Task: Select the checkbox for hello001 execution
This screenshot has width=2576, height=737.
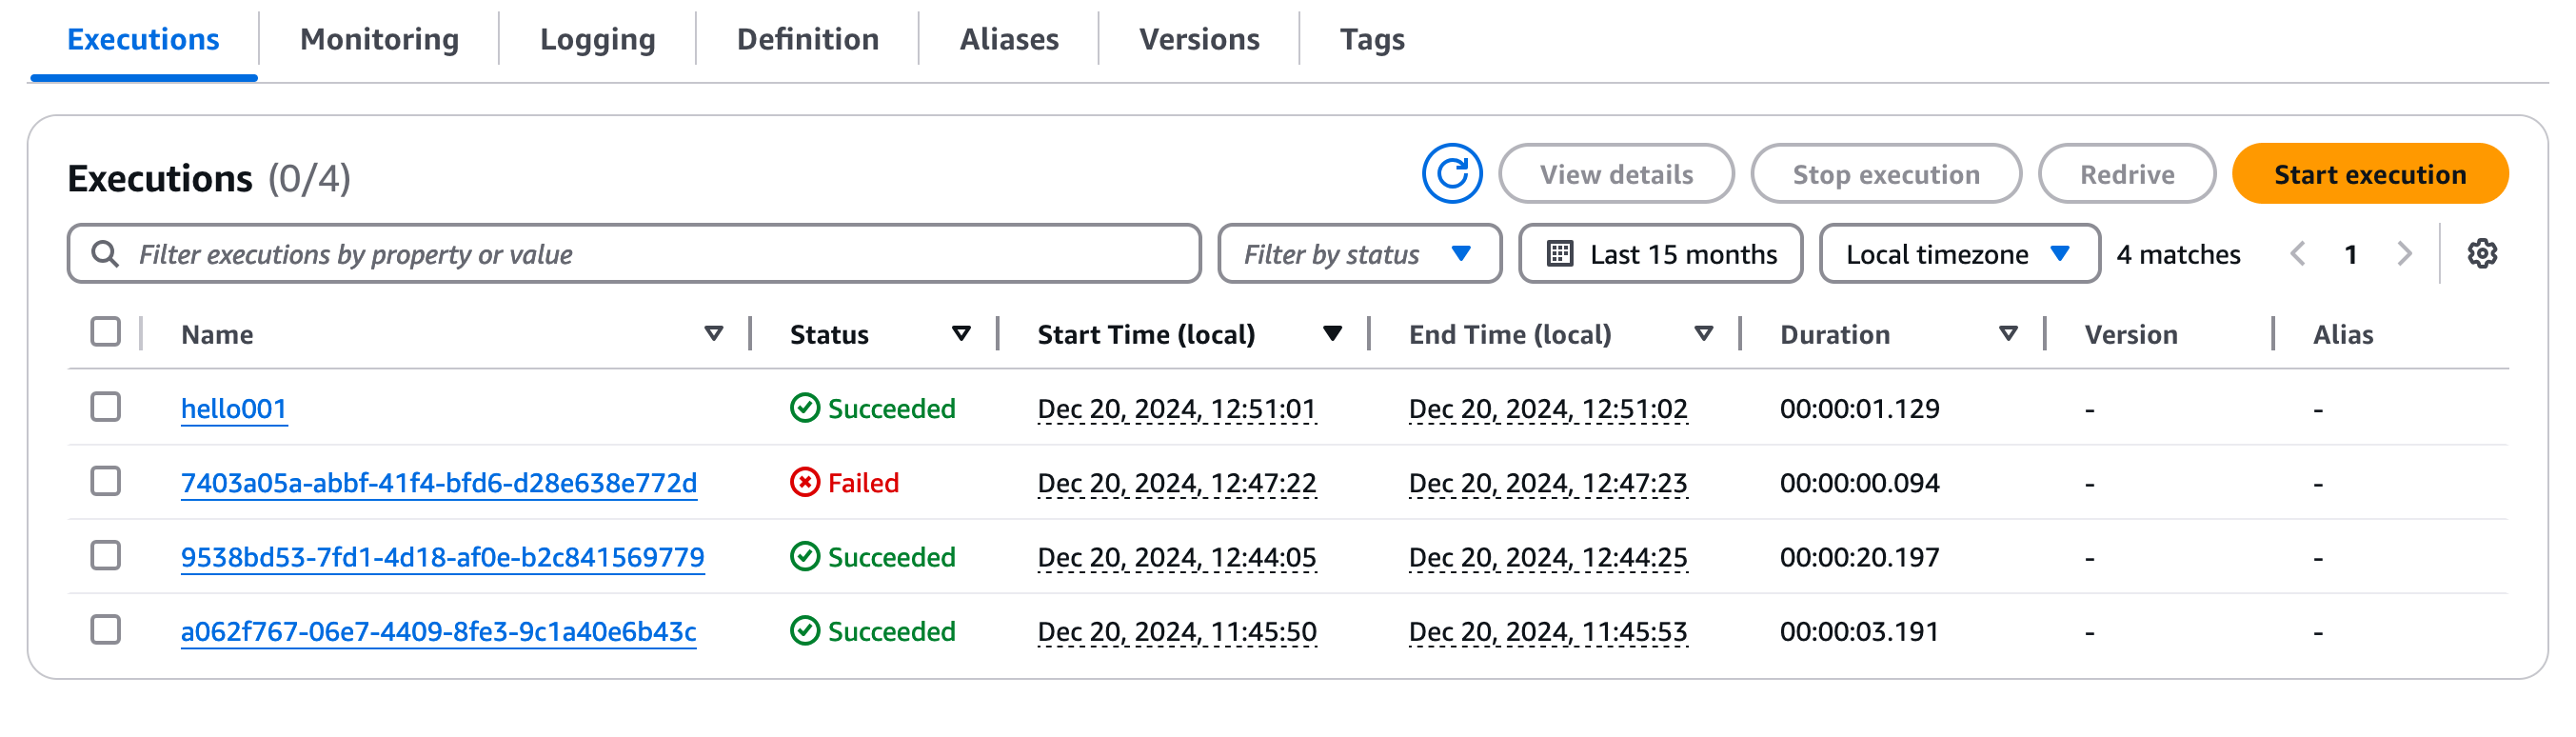Action: click(x=105, y=408)
